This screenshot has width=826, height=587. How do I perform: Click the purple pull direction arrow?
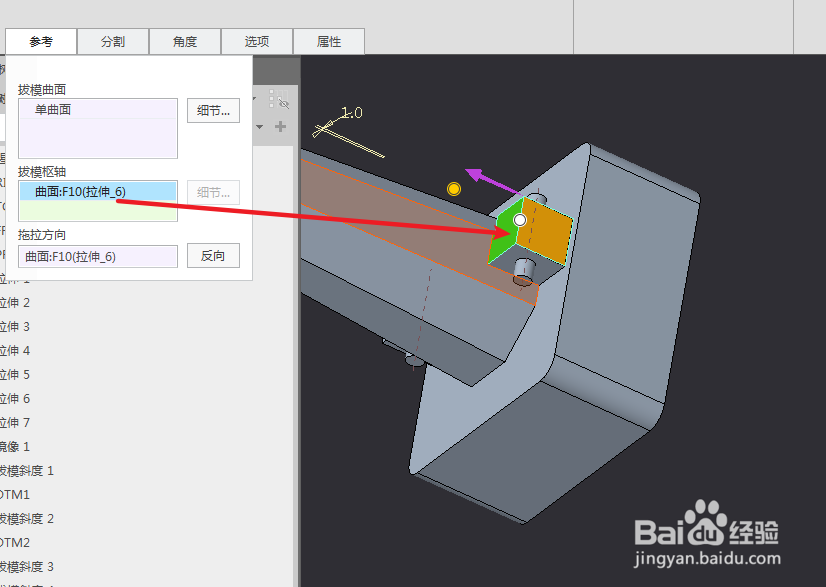tap(493, 181)
